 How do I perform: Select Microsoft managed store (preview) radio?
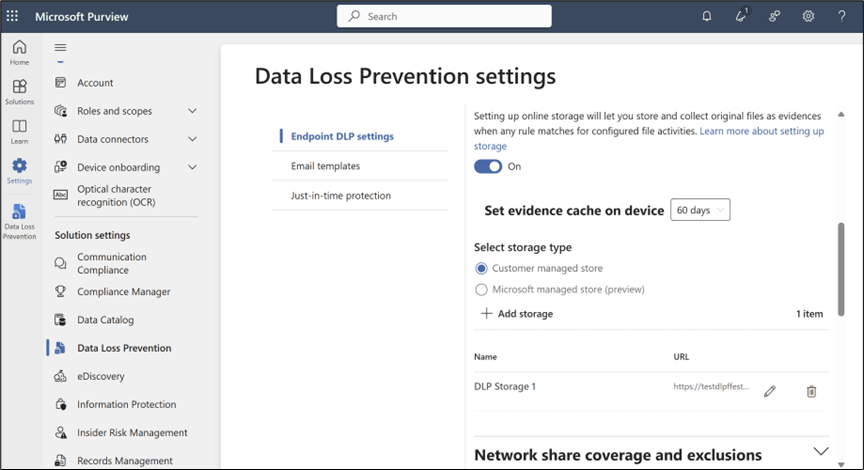(481, 289)
